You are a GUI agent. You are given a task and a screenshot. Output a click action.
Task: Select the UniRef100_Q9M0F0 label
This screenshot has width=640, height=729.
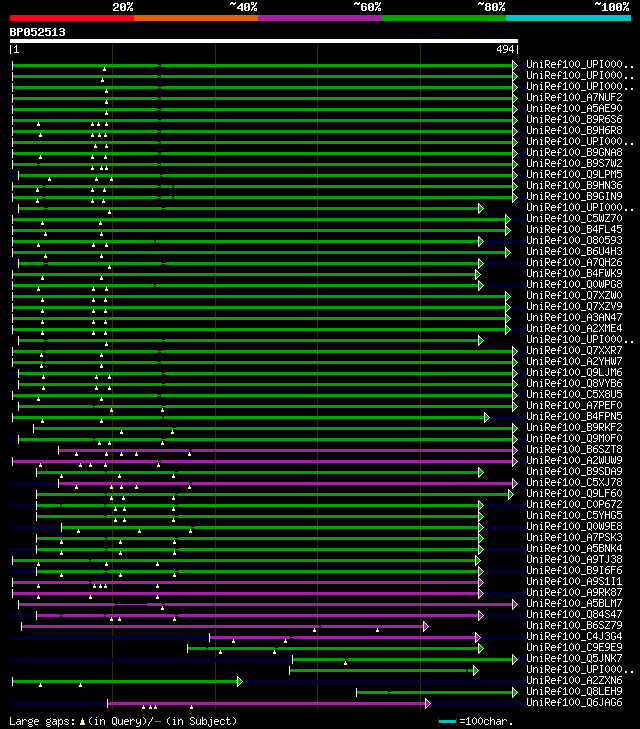(x=574, y=438)
